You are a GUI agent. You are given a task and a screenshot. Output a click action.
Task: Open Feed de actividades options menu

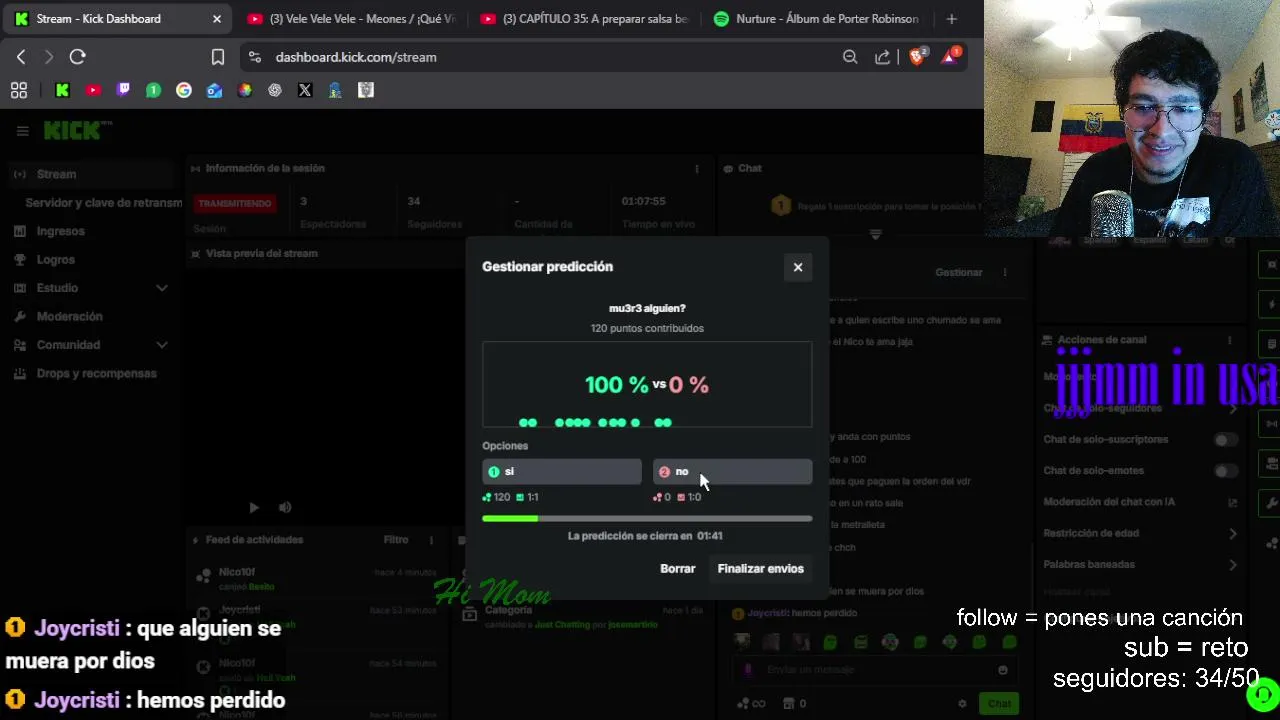click(431, 540)
